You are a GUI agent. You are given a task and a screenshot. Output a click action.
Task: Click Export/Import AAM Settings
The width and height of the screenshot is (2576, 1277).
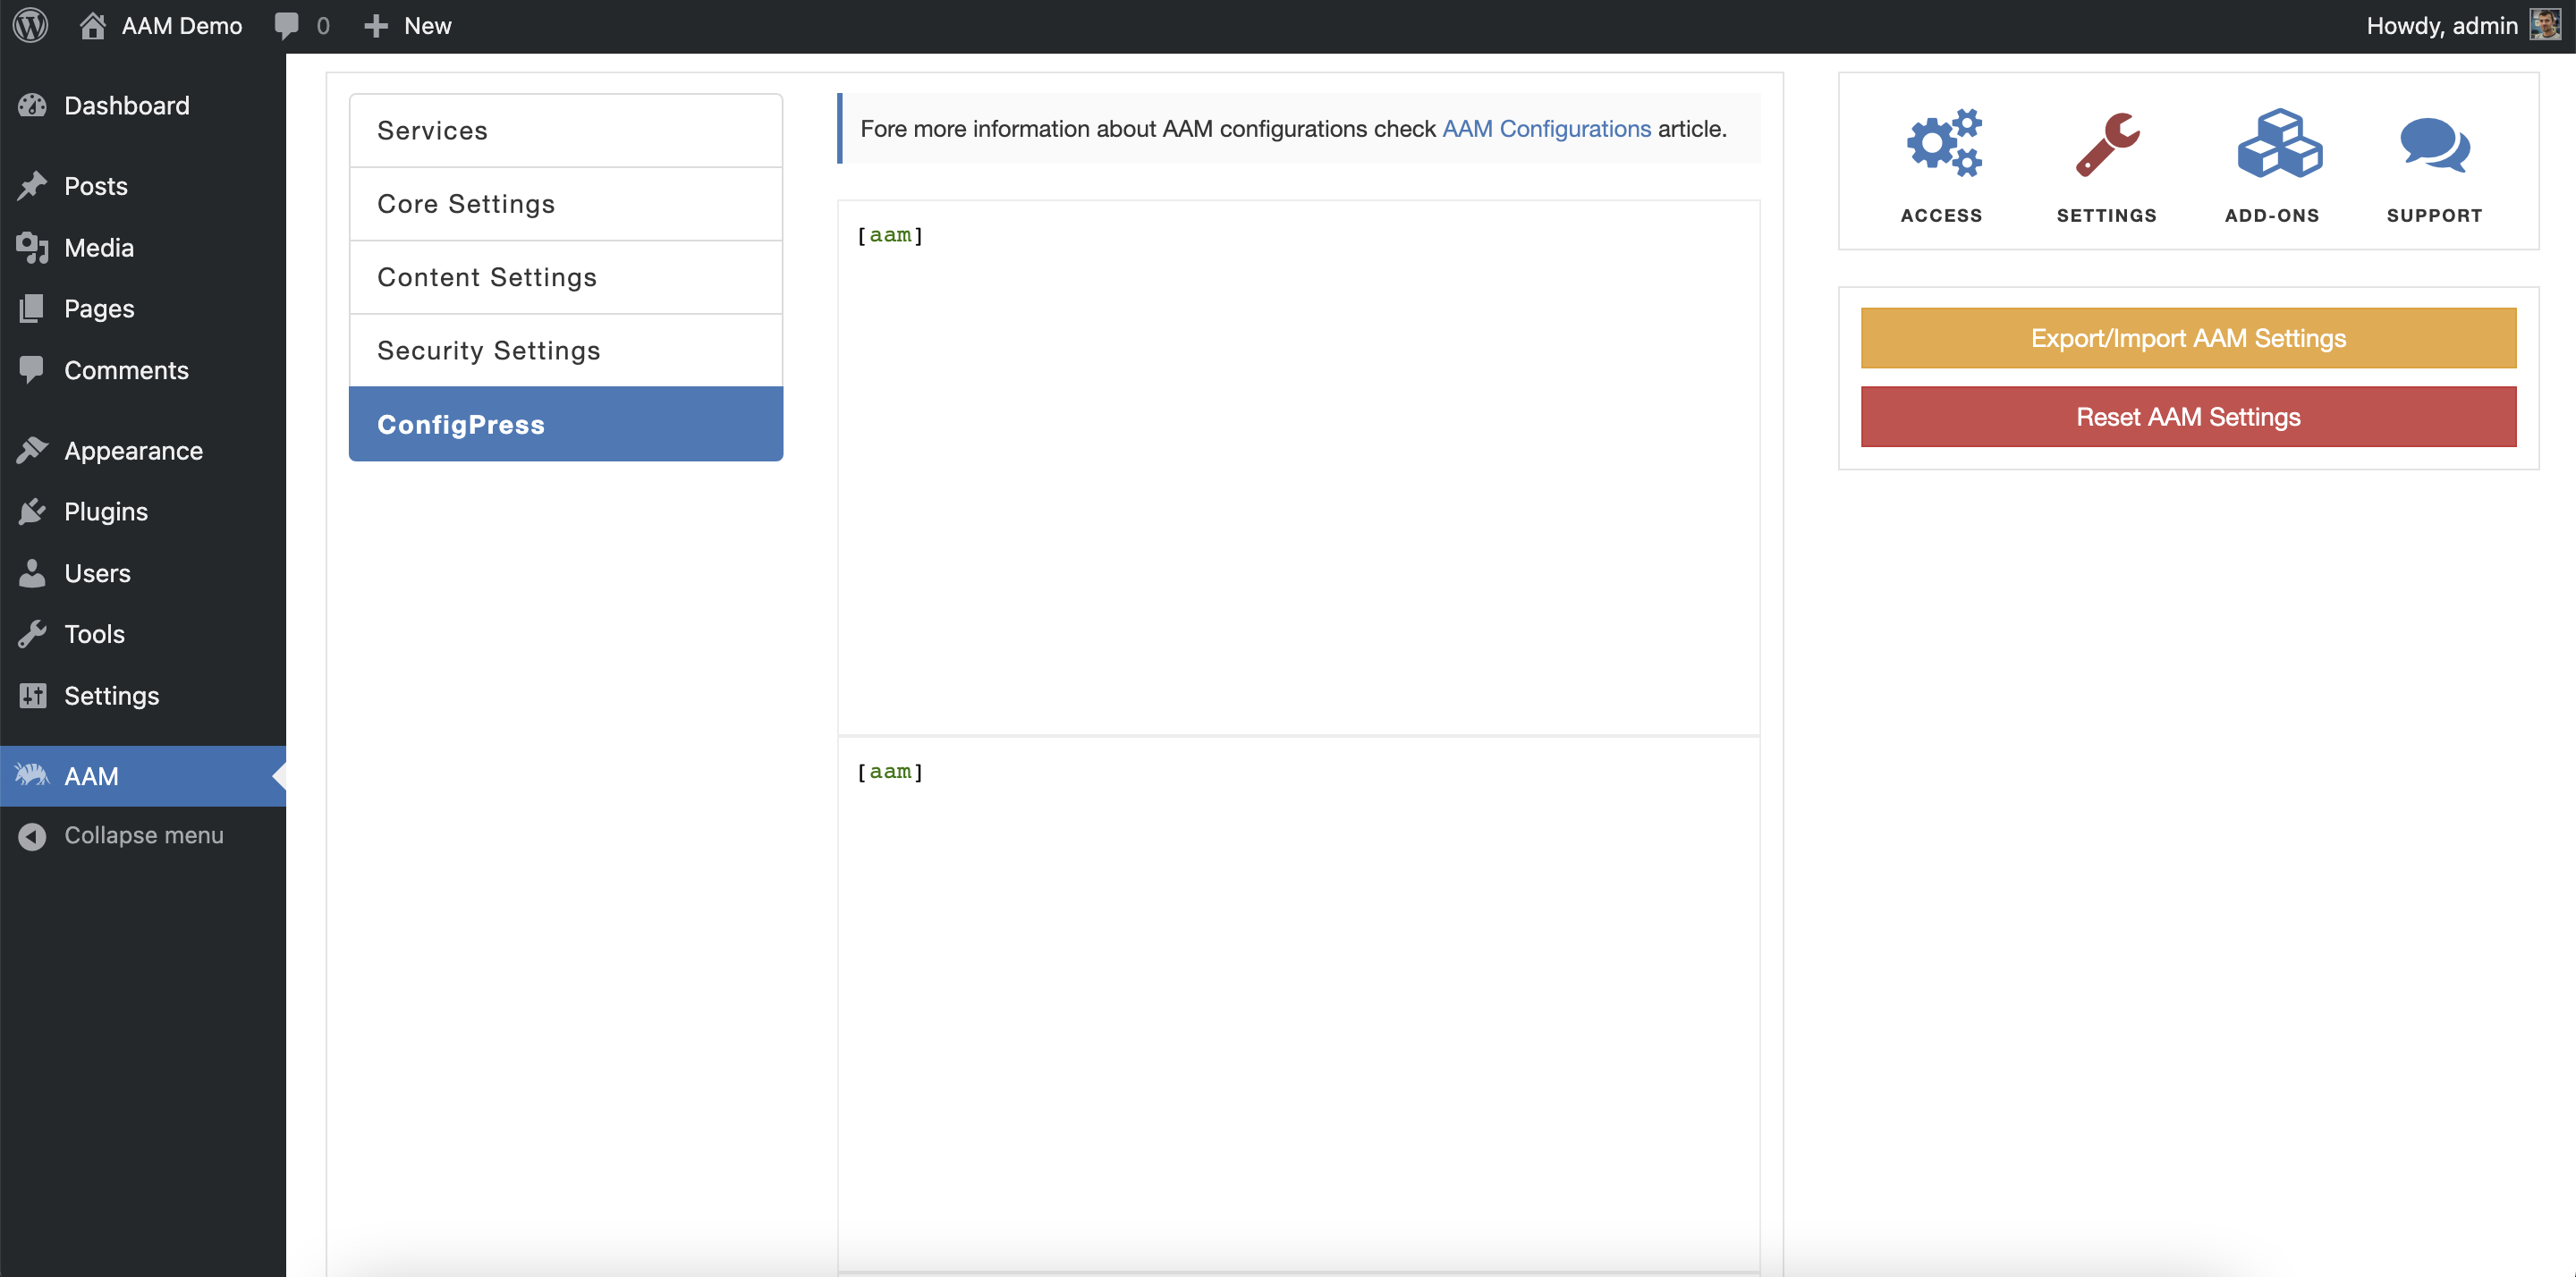(2187, 338)
